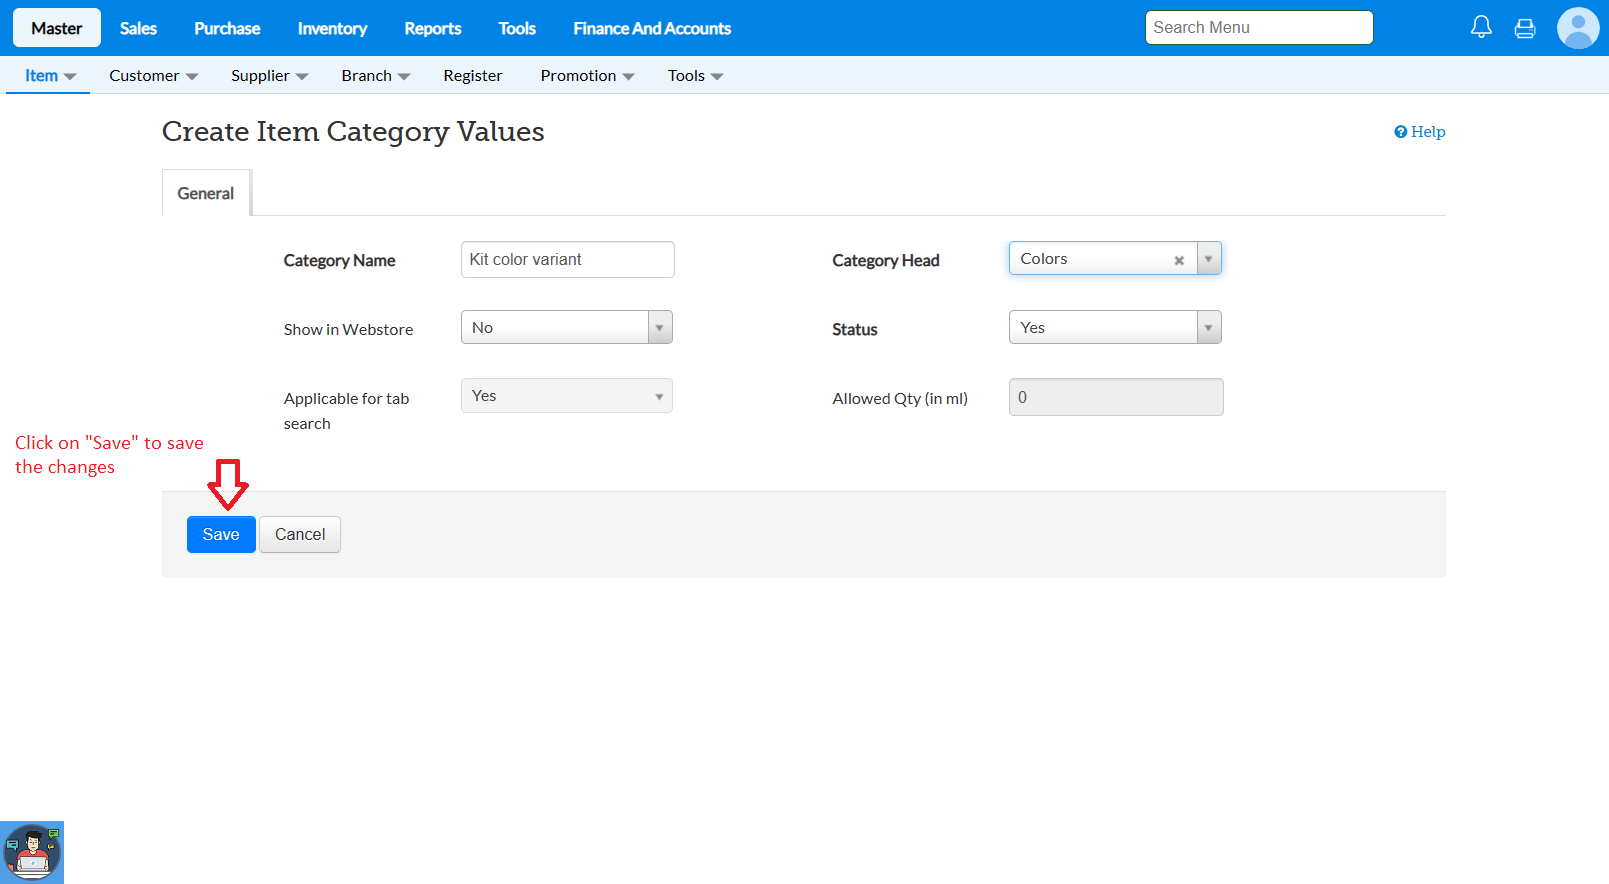Screen dimensions: 1609x884
Task: Open the Status dropdown
Action: (x=1115, y=327)
